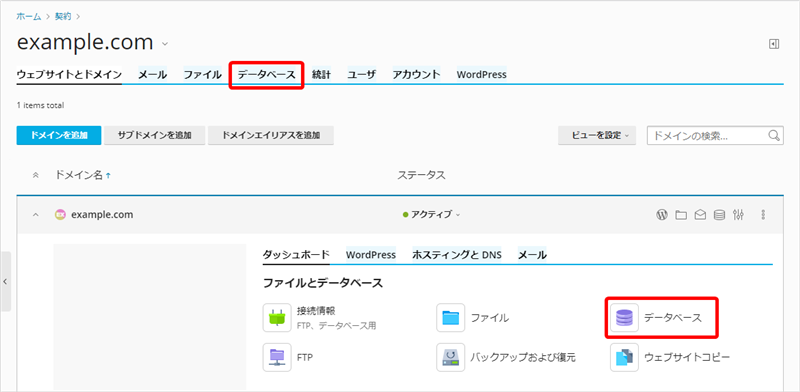The image size is (800, 392).
Task: Expand the left sidebar handle arrow
Action: coord(5,281)
